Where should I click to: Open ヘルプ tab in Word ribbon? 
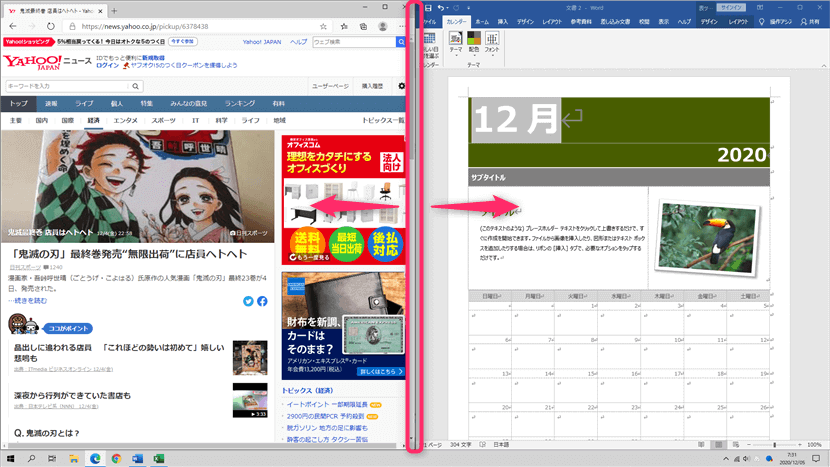tap(684, 22)
